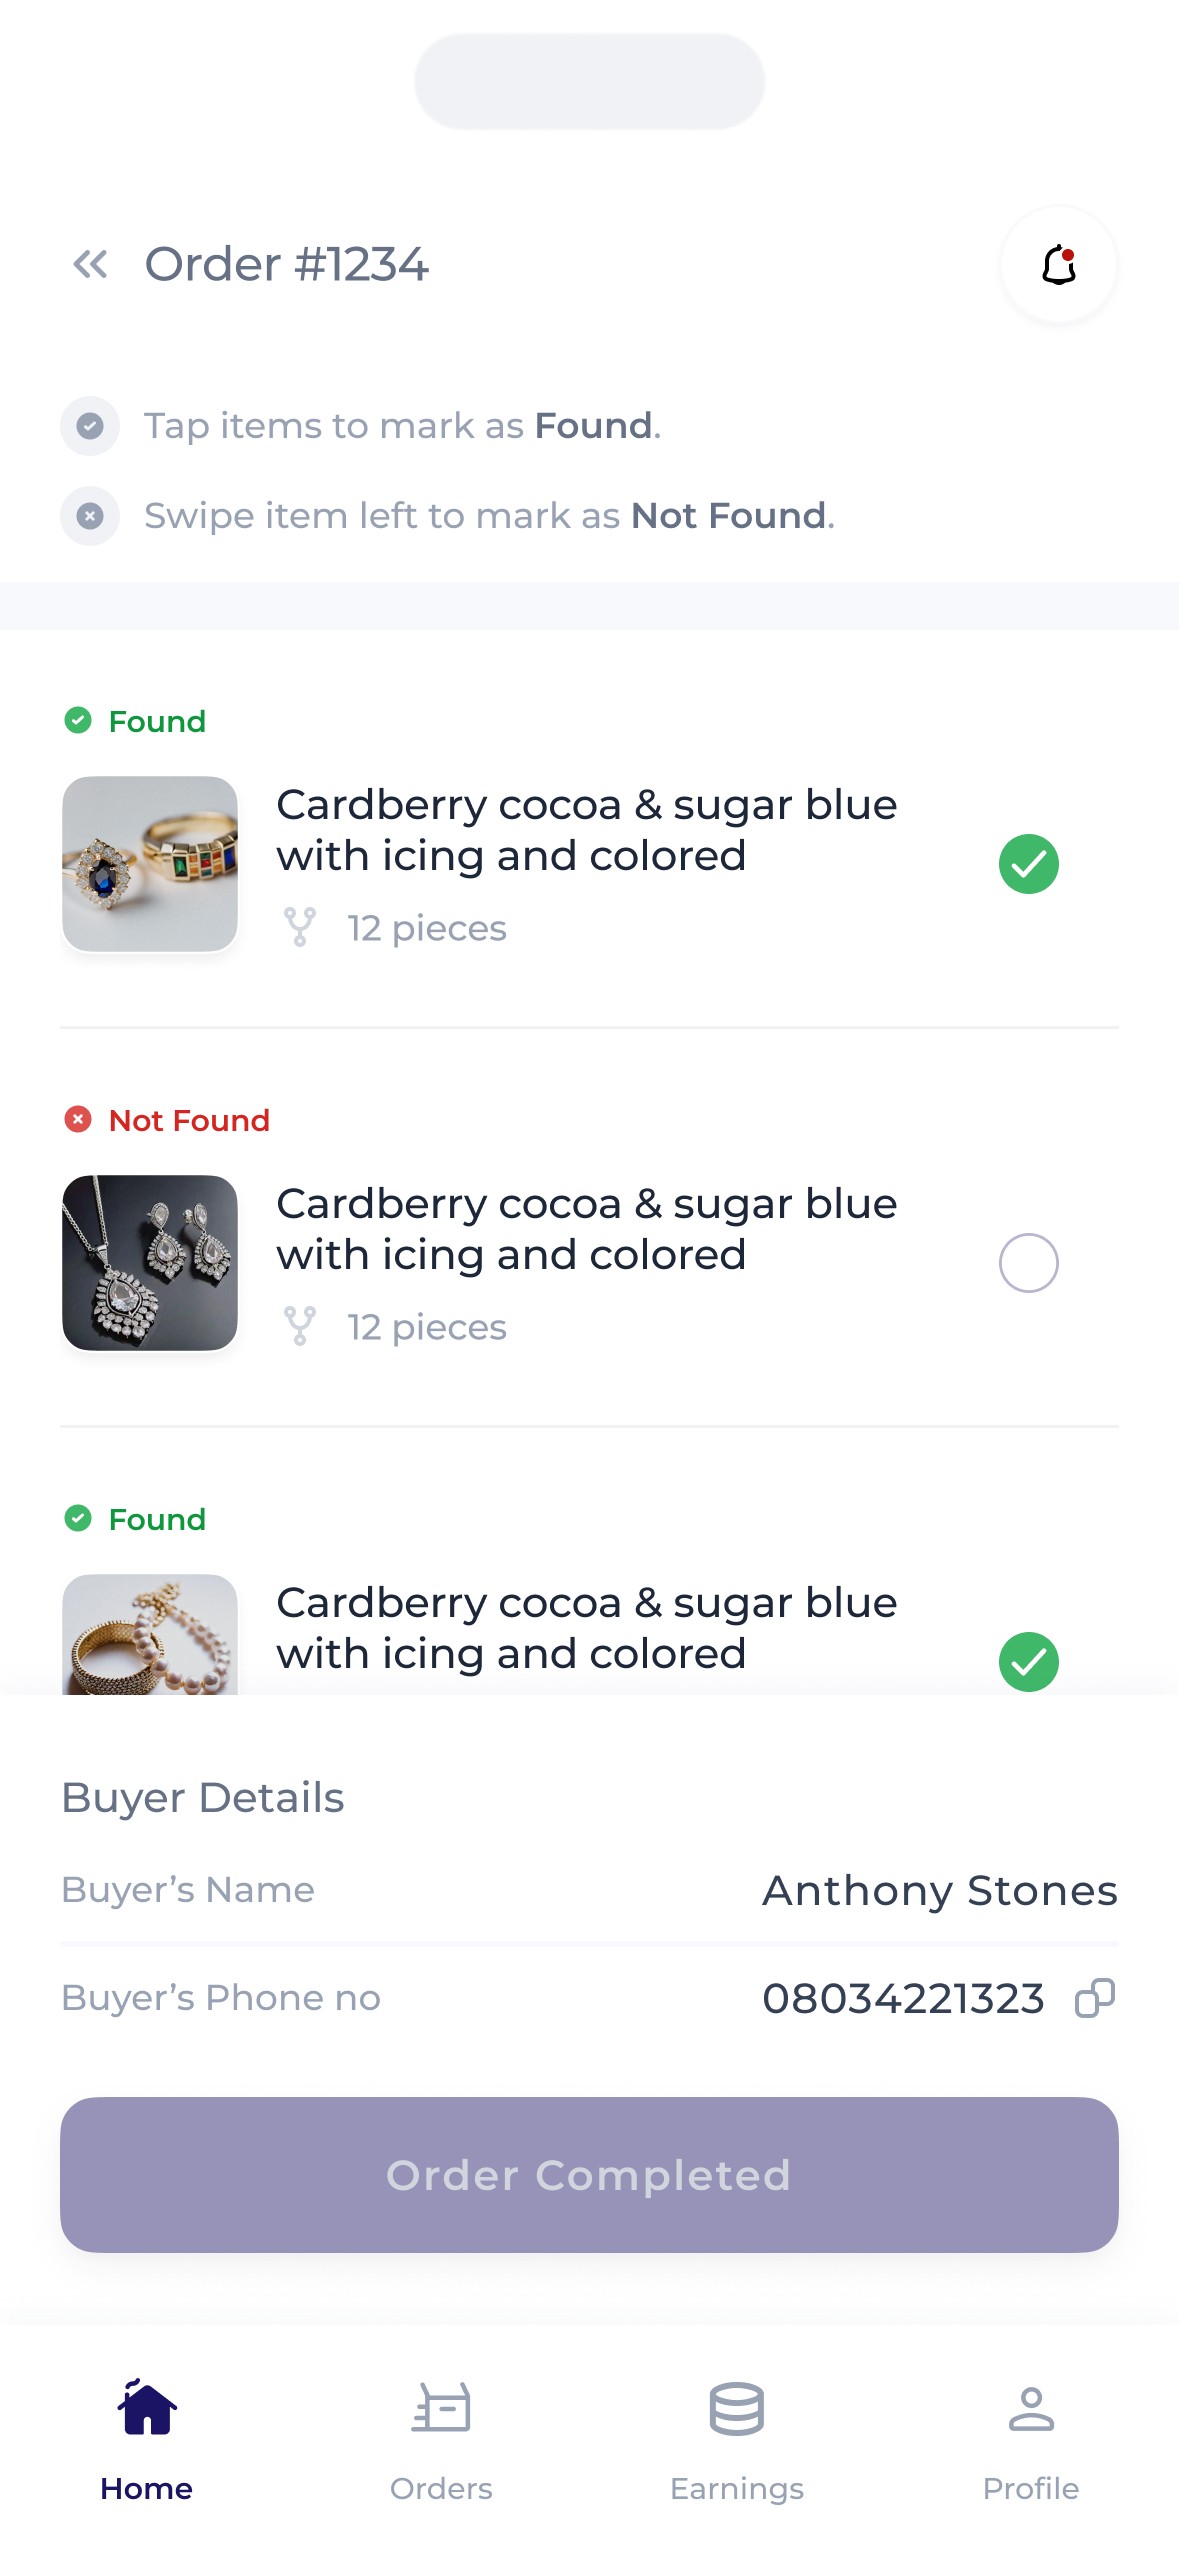Viewport: 1179px width, 2556px height.
Task: Select buyer name Anthony Stones
Action: pyautogui.click(x=940, y=1891)
